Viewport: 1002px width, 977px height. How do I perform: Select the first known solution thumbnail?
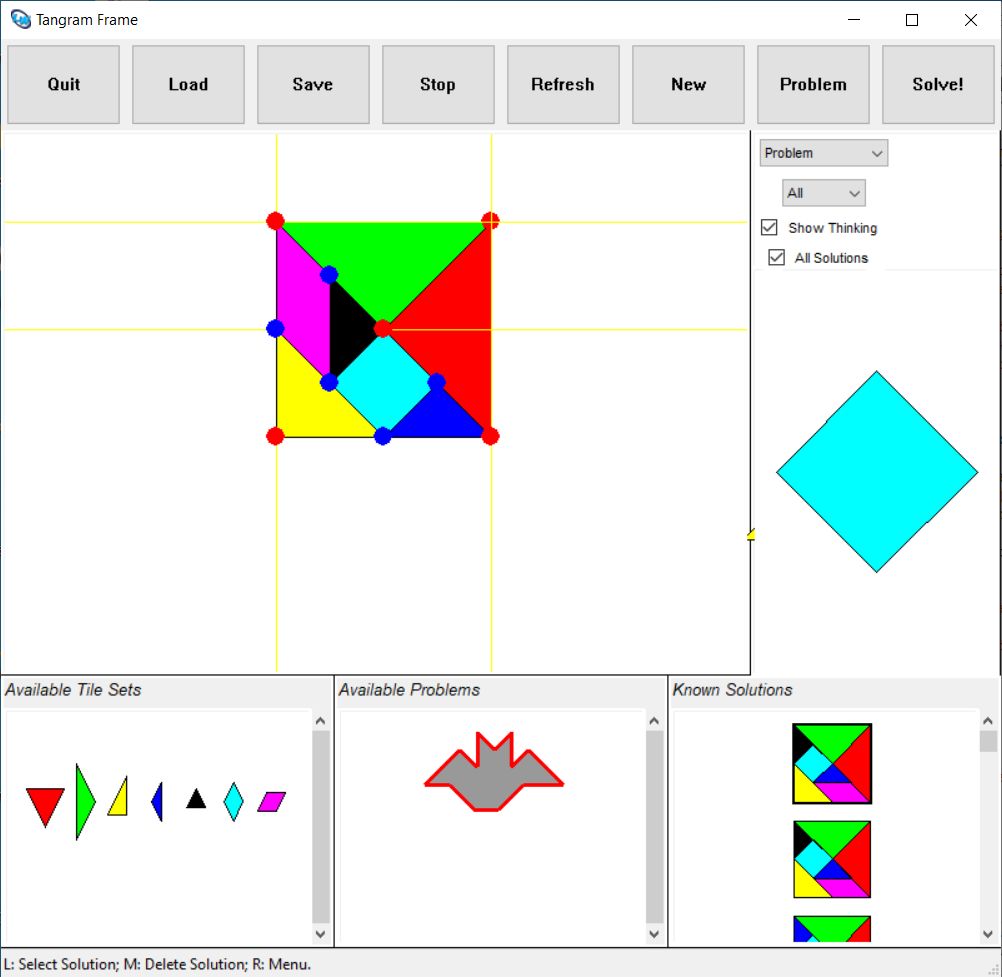(832, 764)
